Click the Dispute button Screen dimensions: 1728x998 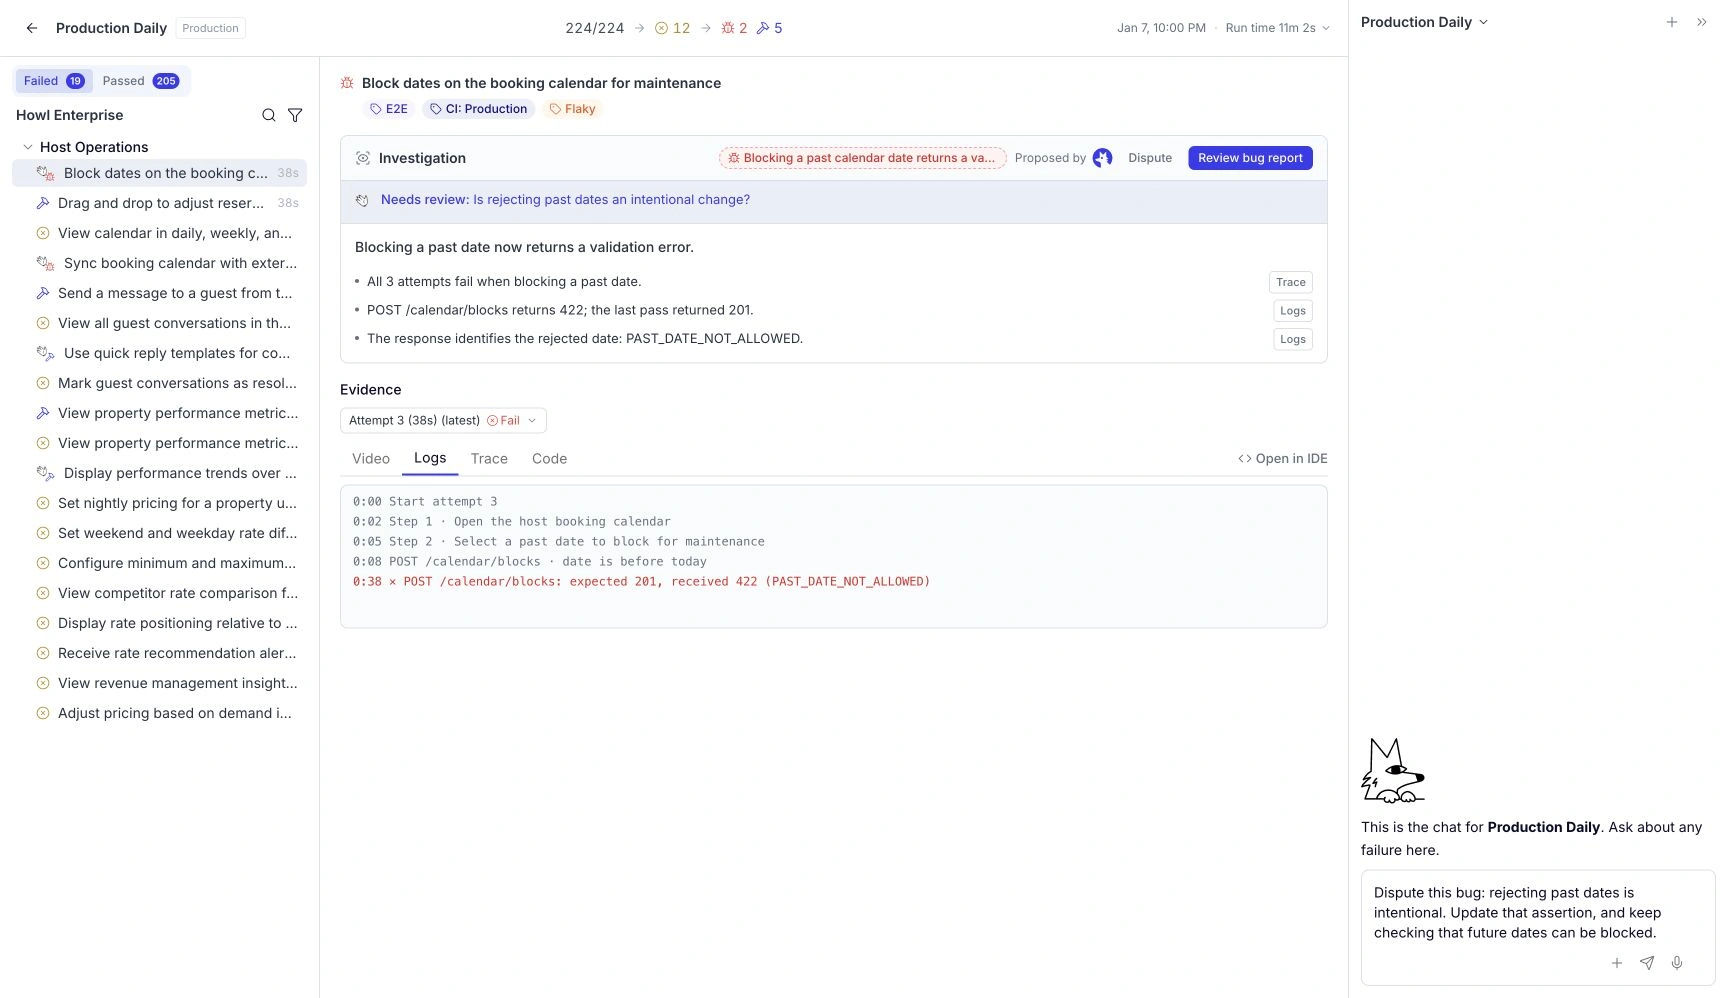click(x=1150, y=158)
